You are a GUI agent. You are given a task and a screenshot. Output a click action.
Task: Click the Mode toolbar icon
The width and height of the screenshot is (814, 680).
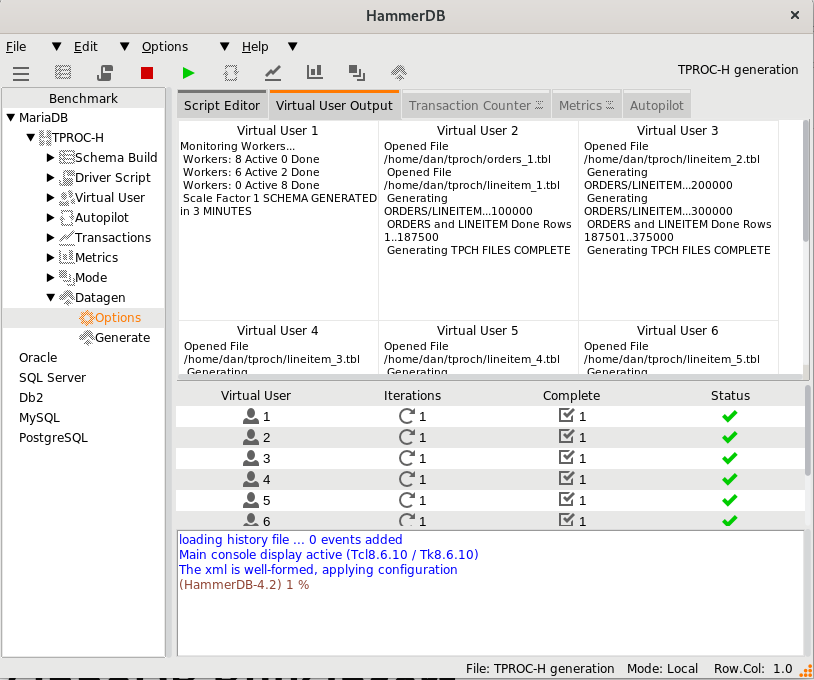click(357, 73)
